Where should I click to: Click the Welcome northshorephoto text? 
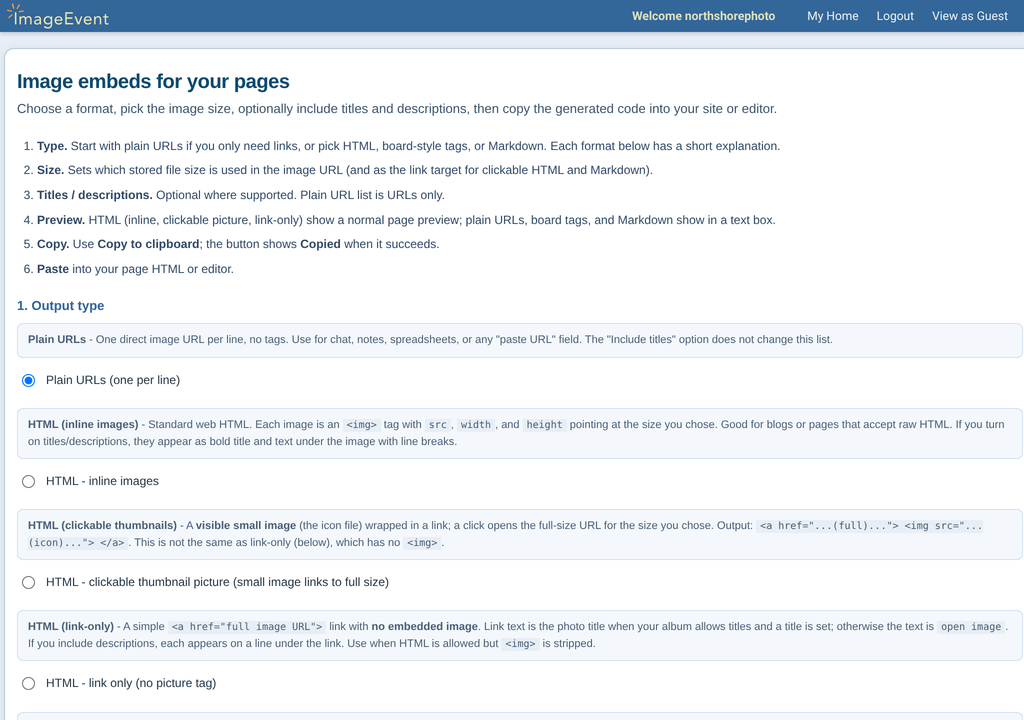pos(703,16)
